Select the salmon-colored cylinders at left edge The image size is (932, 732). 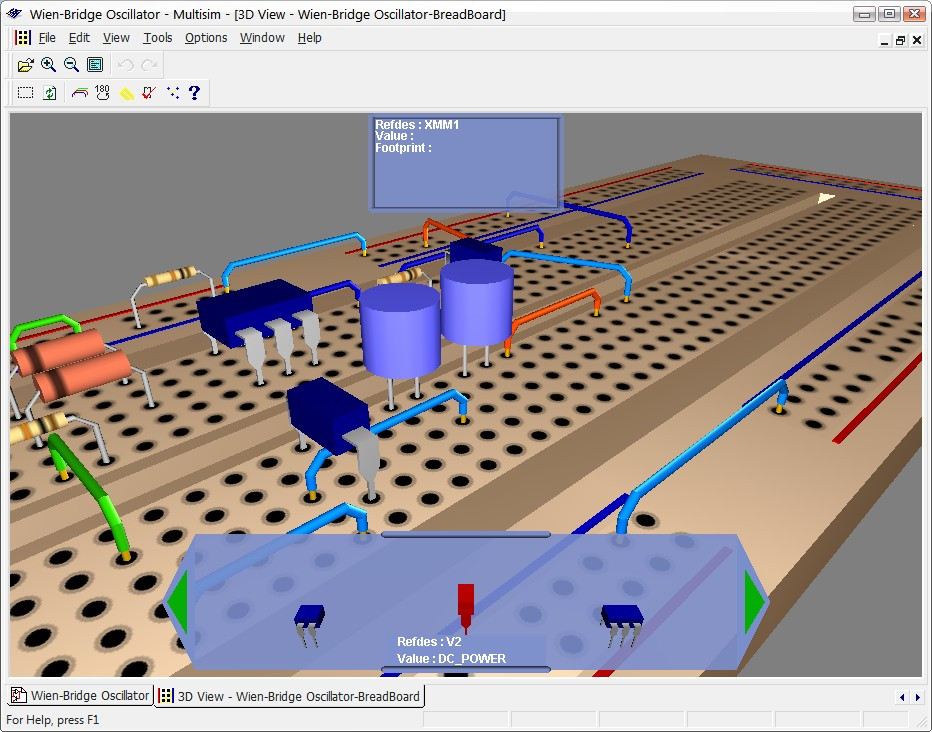(x=71, y=365)
